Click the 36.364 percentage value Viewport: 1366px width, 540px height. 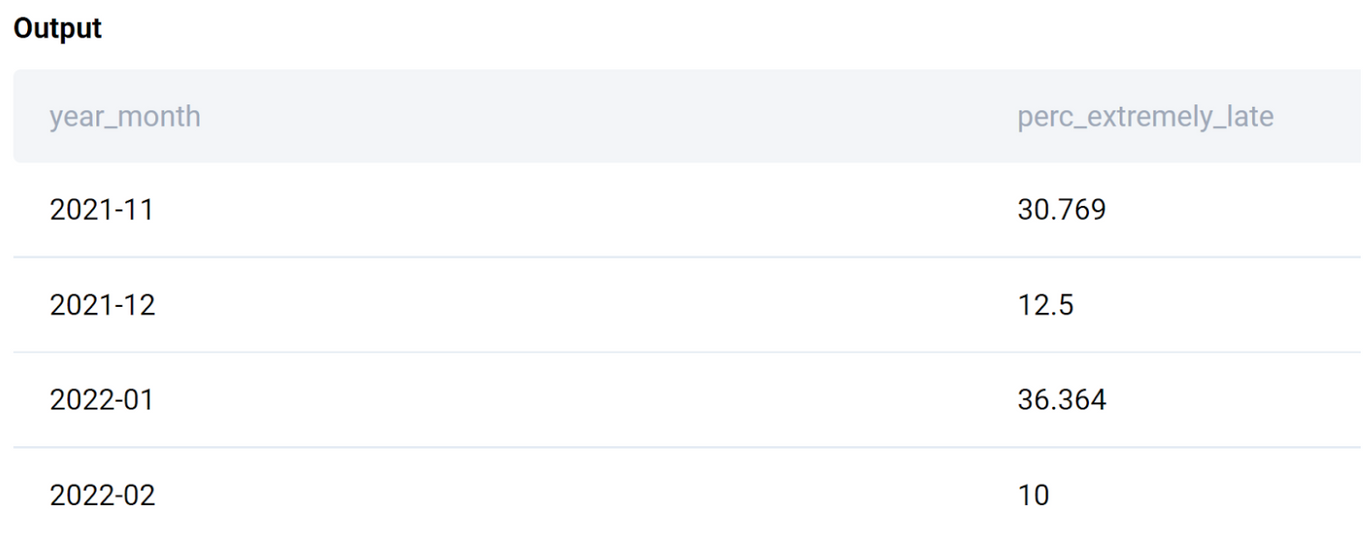[1062, 400]
